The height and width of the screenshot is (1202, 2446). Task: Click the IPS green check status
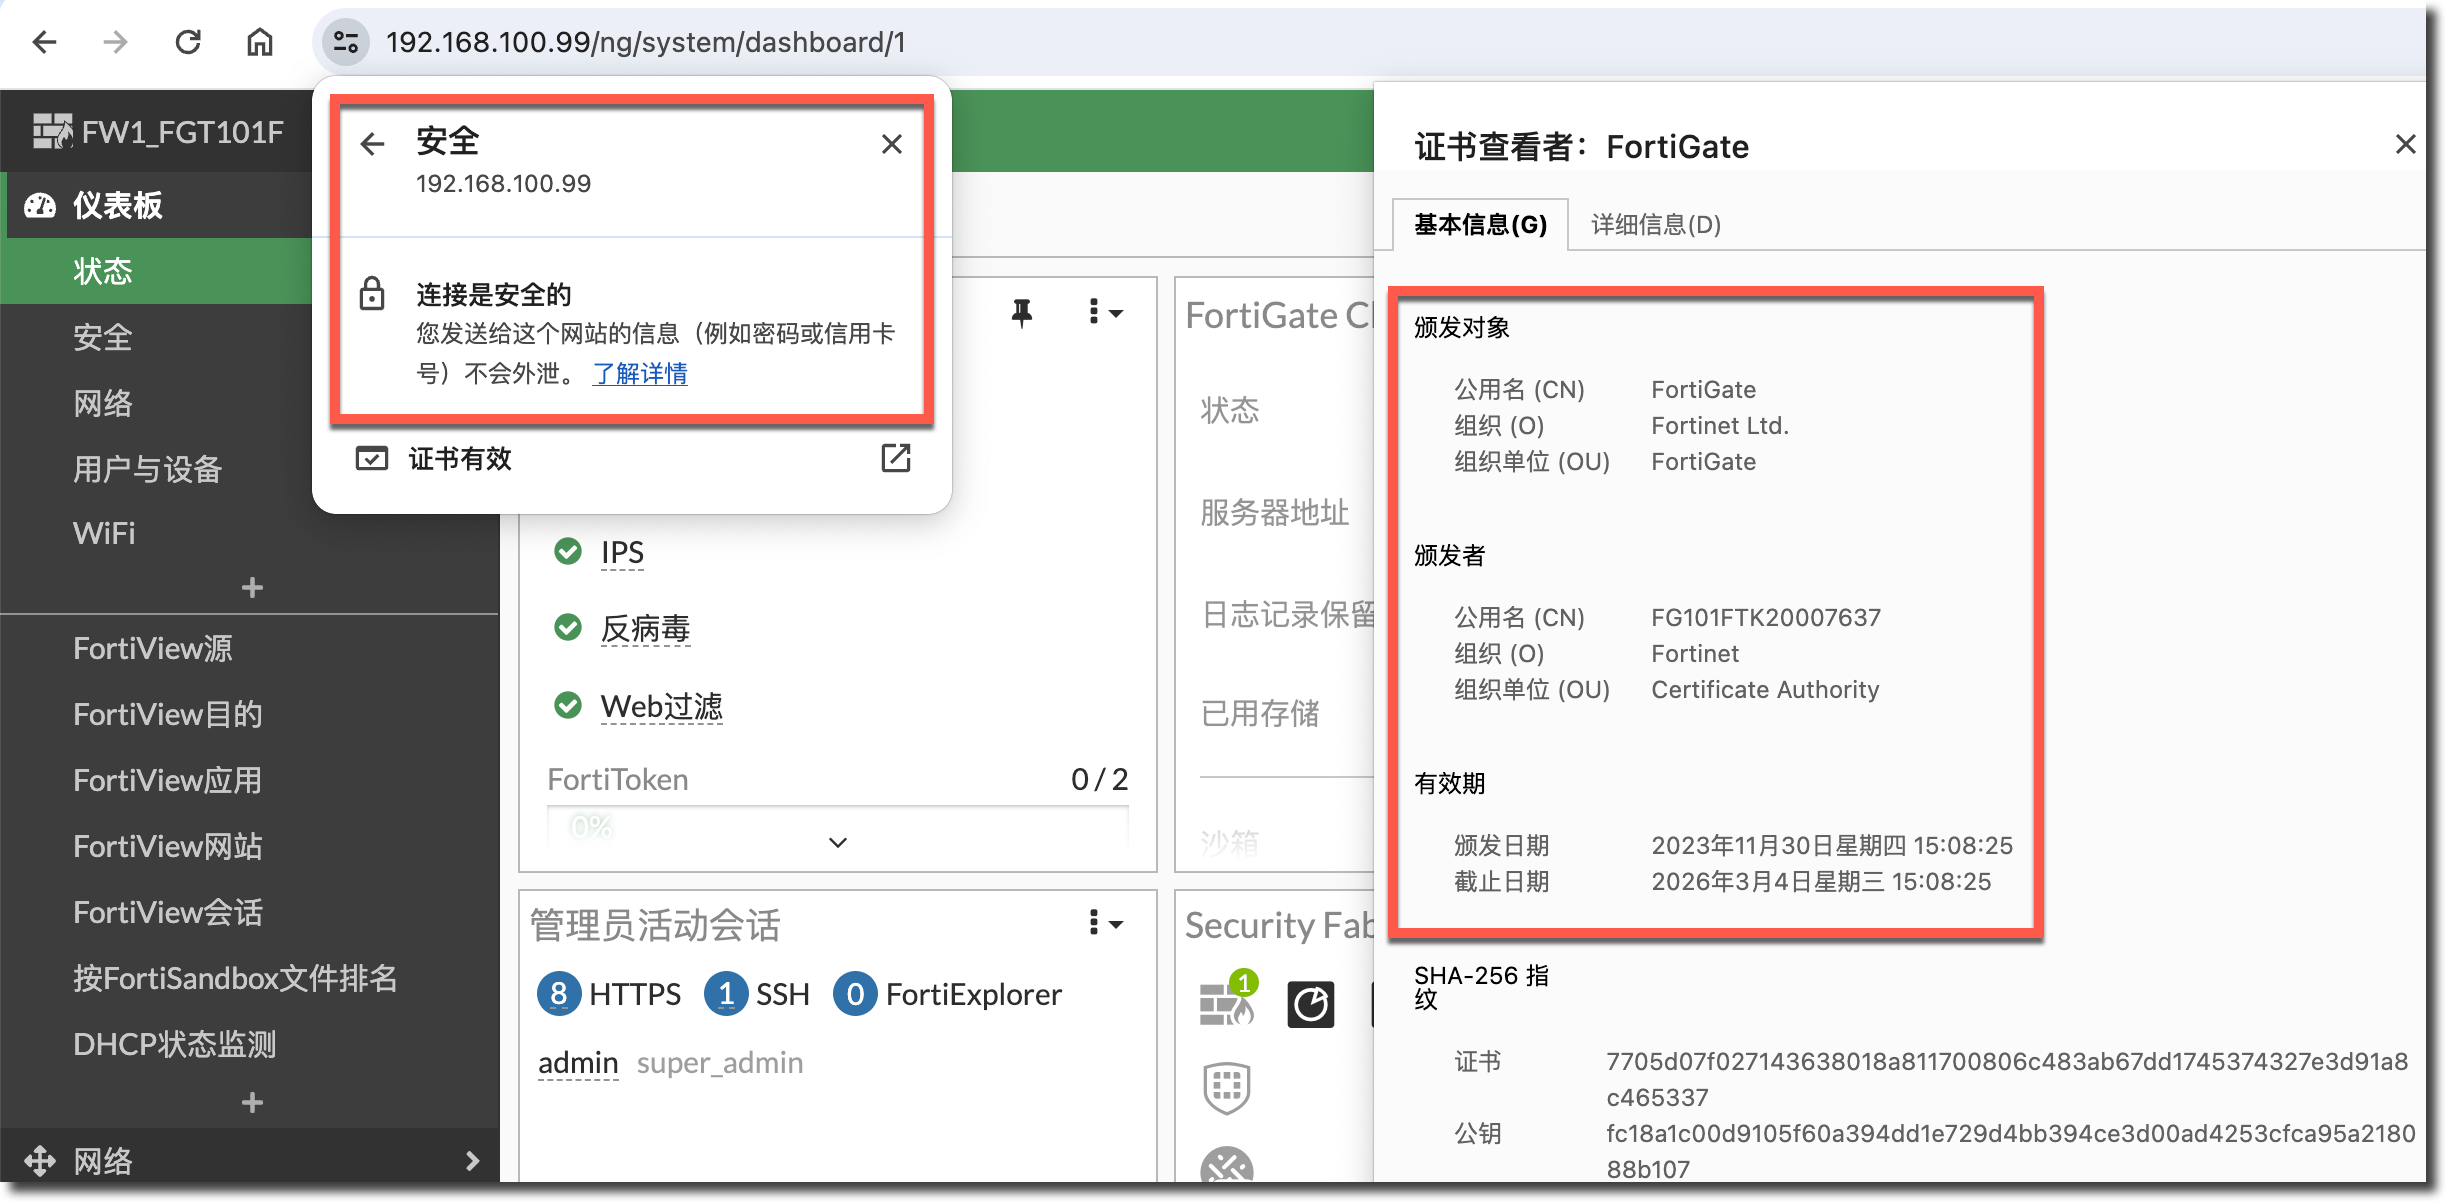(x=568, y=551)
